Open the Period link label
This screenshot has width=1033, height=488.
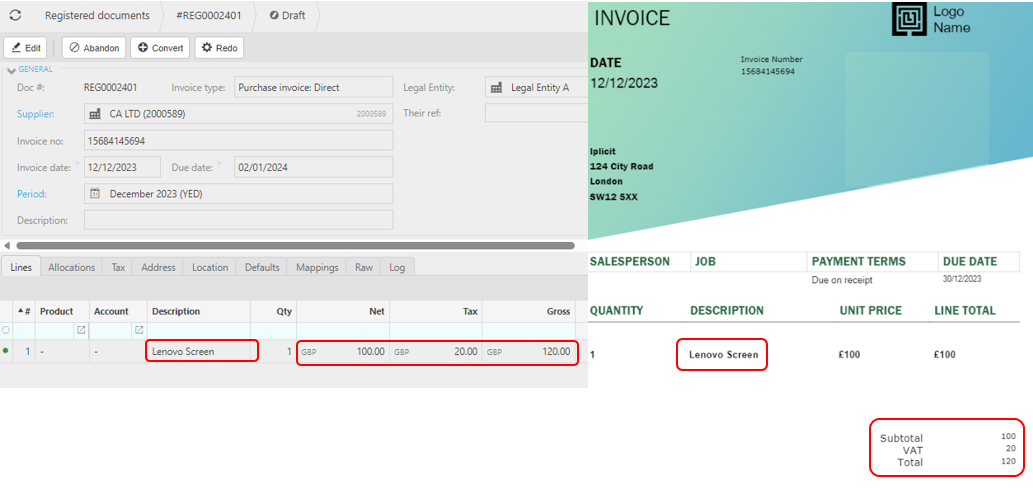coord(32,194)
